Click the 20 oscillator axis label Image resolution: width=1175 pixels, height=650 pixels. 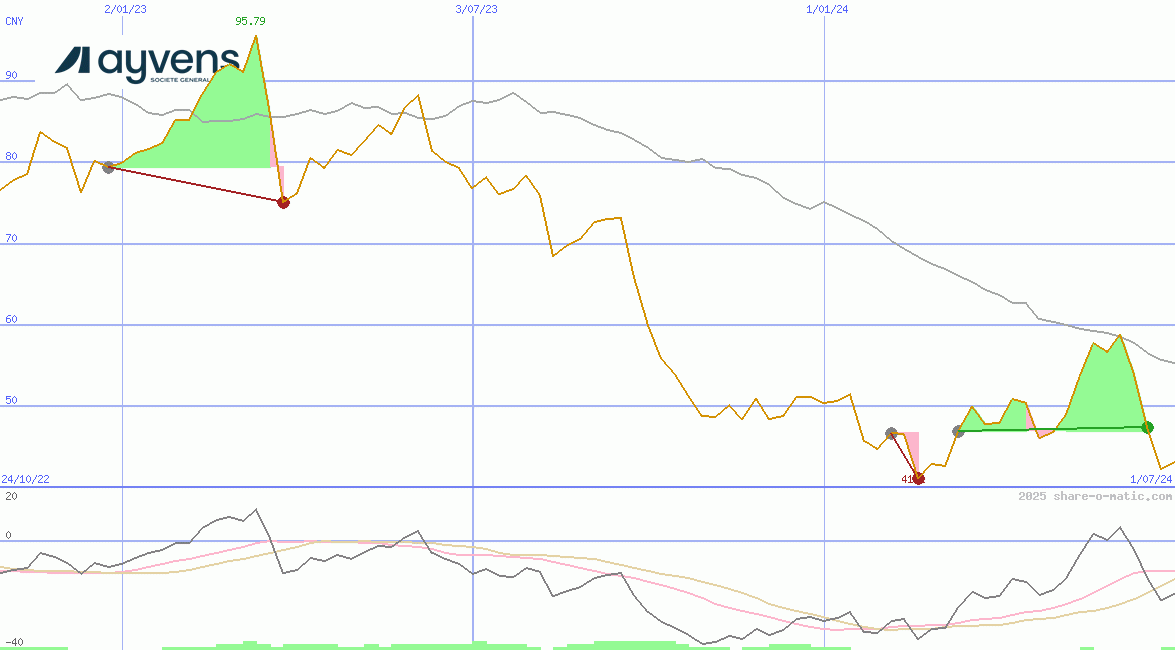(x=11, y=496)
